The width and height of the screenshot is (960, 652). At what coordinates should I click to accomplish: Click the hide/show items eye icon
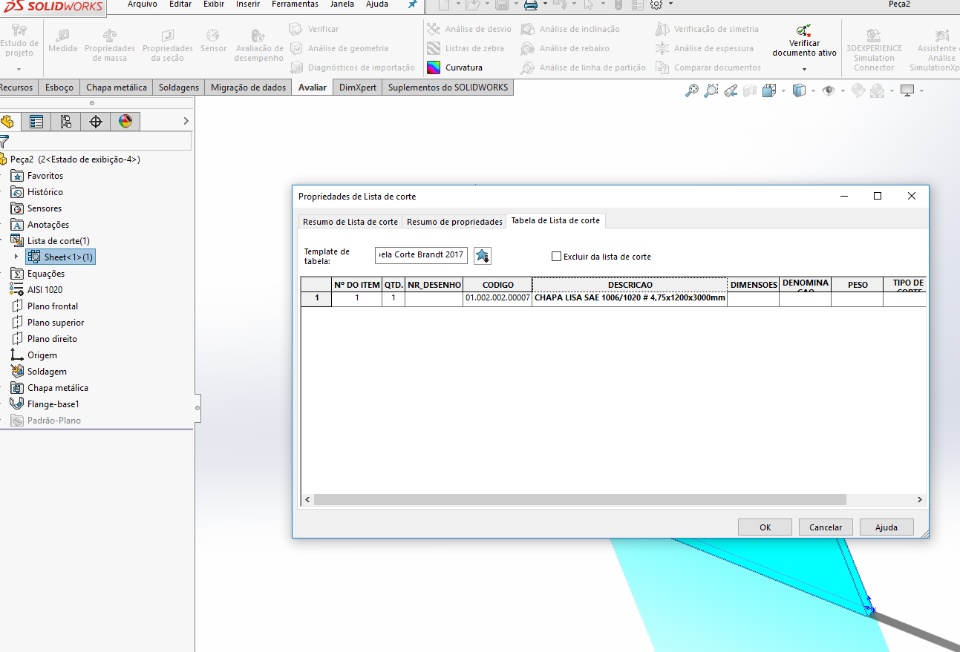pos(828,91)
